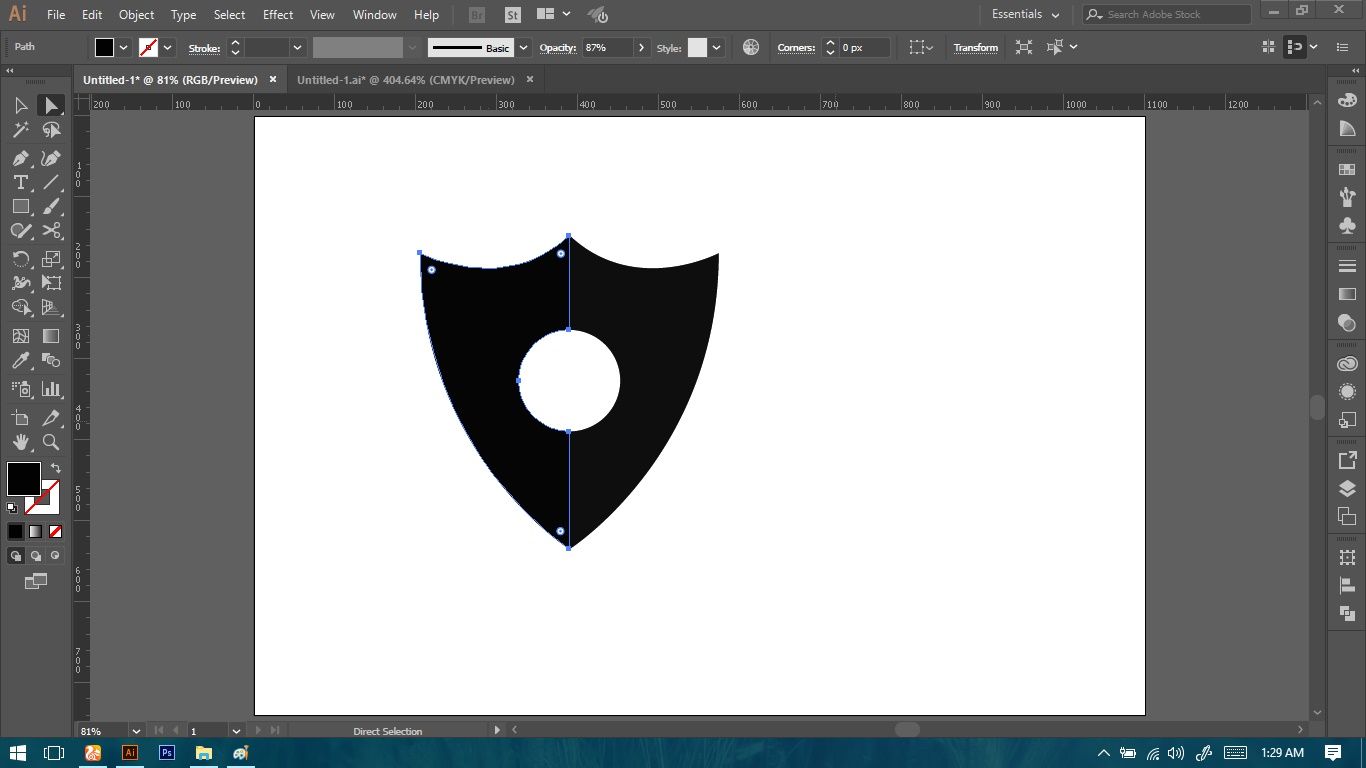Open the zoom level dropdown at 81%

click(136, 731)
